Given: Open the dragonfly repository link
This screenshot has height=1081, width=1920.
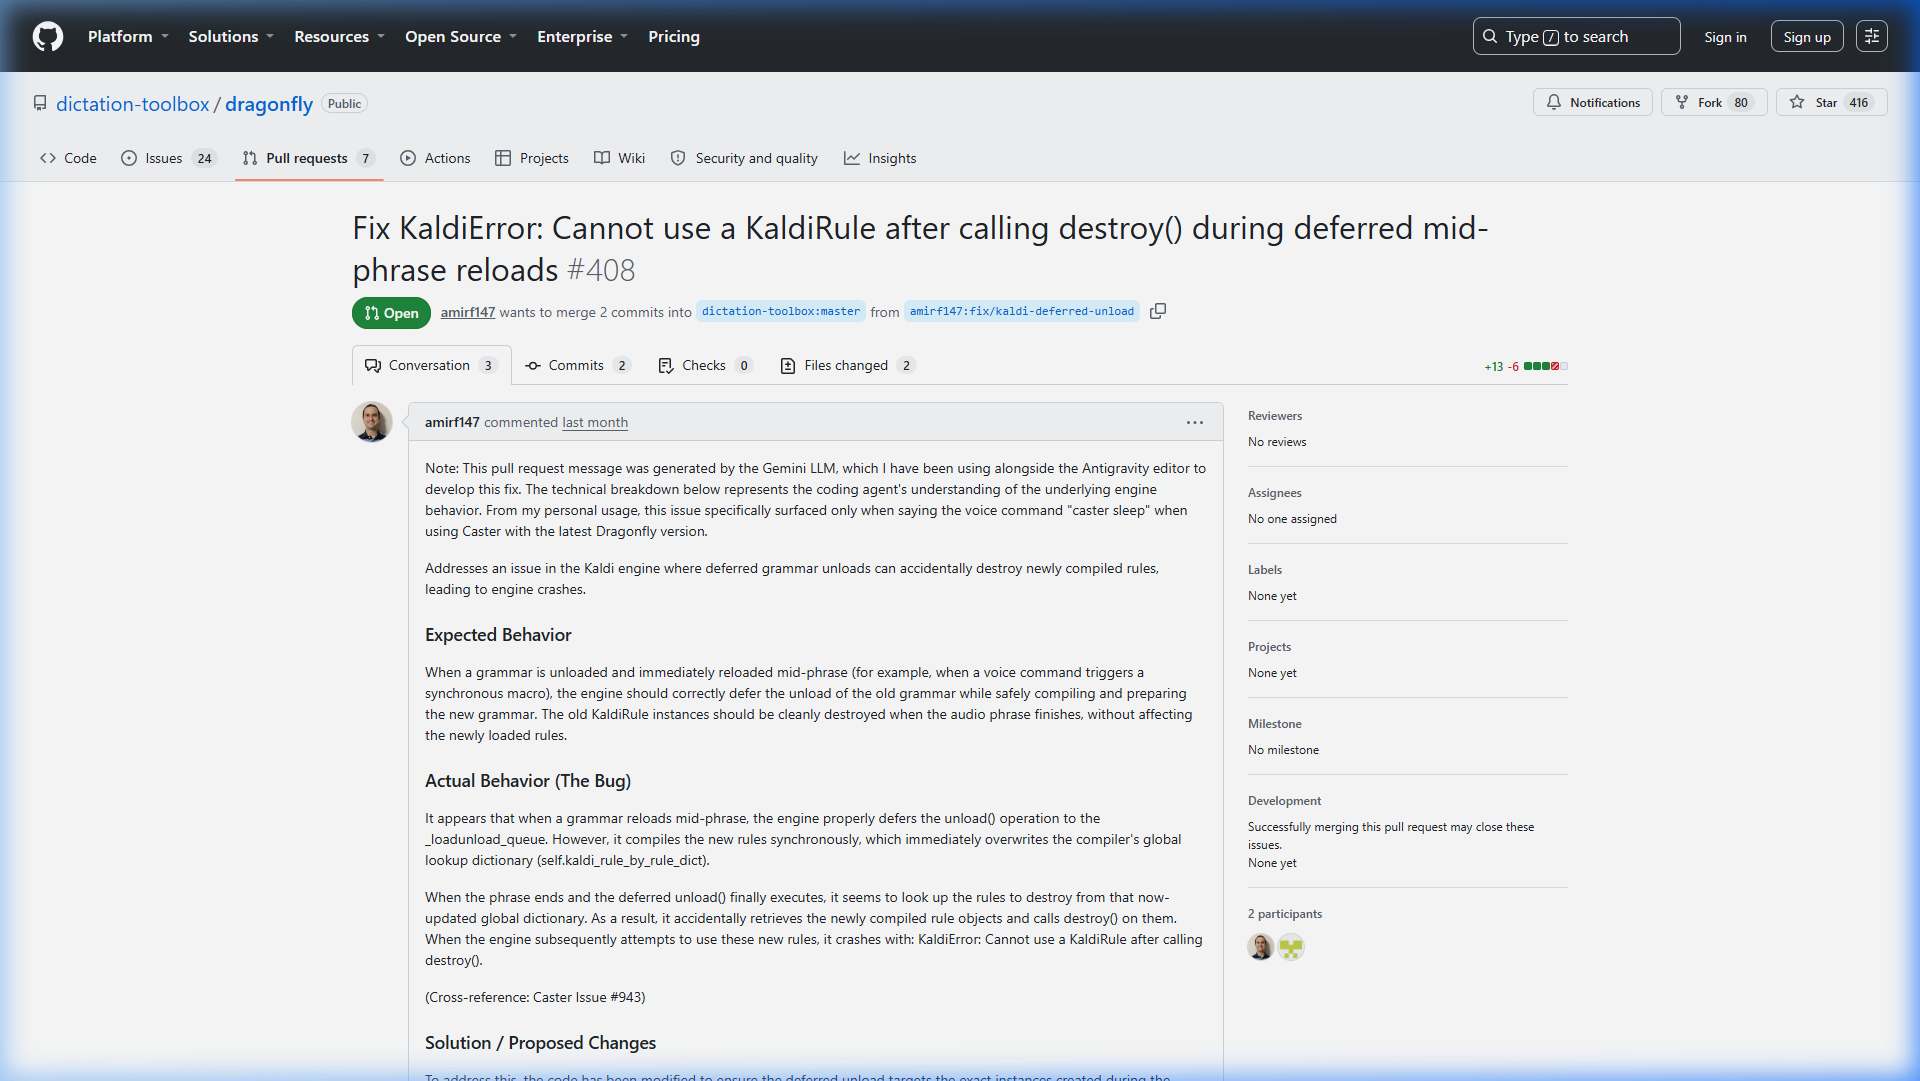Looking at the screenshot, I should pos(269,104).
